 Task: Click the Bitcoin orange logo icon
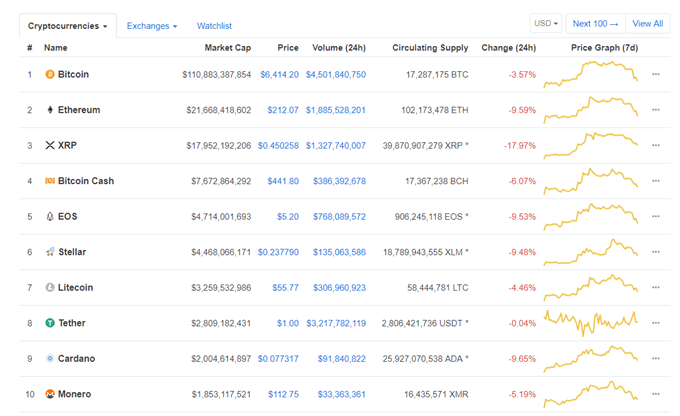pos(50,74)
